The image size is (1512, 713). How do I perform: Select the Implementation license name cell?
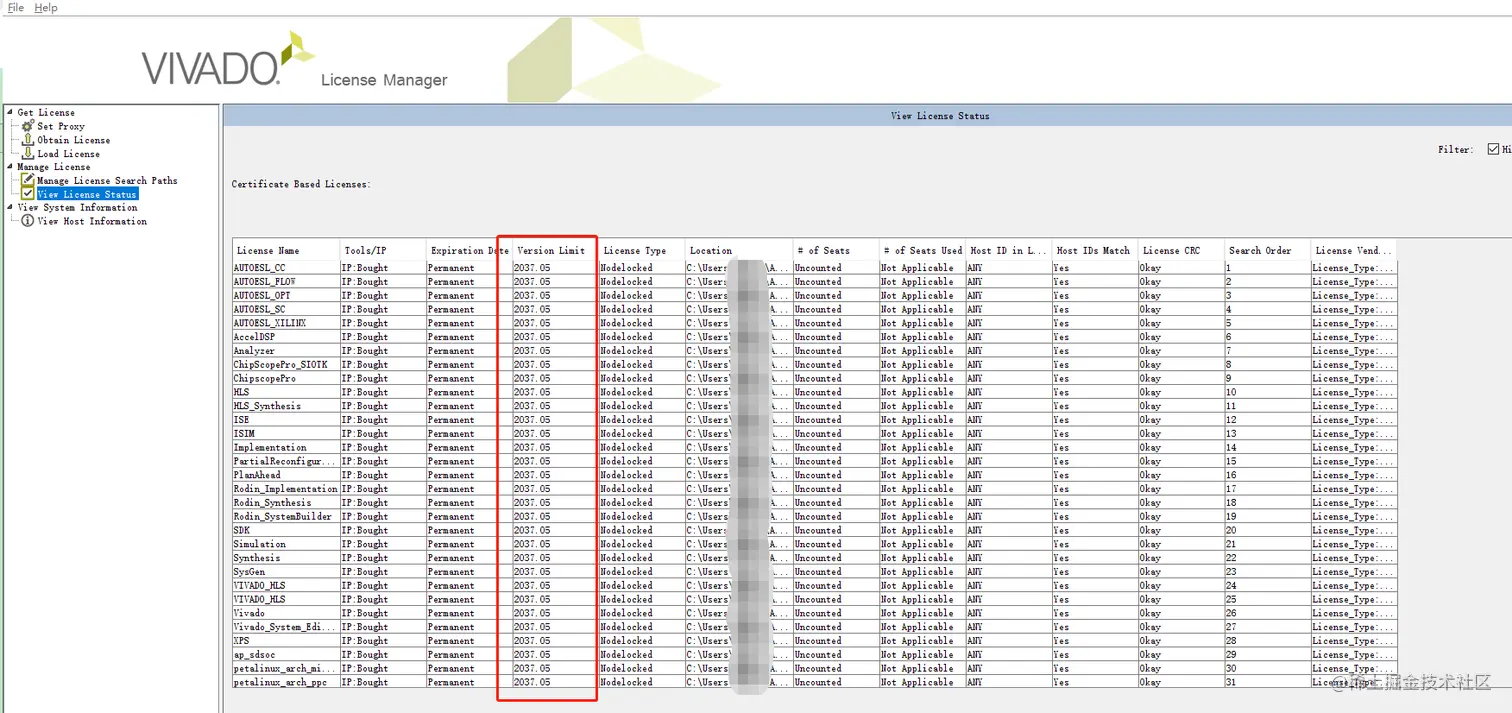point(286,448)
